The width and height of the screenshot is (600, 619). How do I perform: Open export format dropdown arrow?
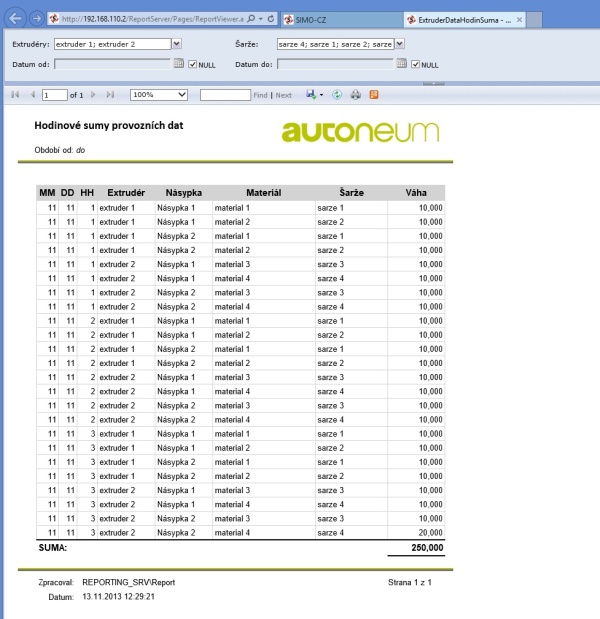coord(321,95)
